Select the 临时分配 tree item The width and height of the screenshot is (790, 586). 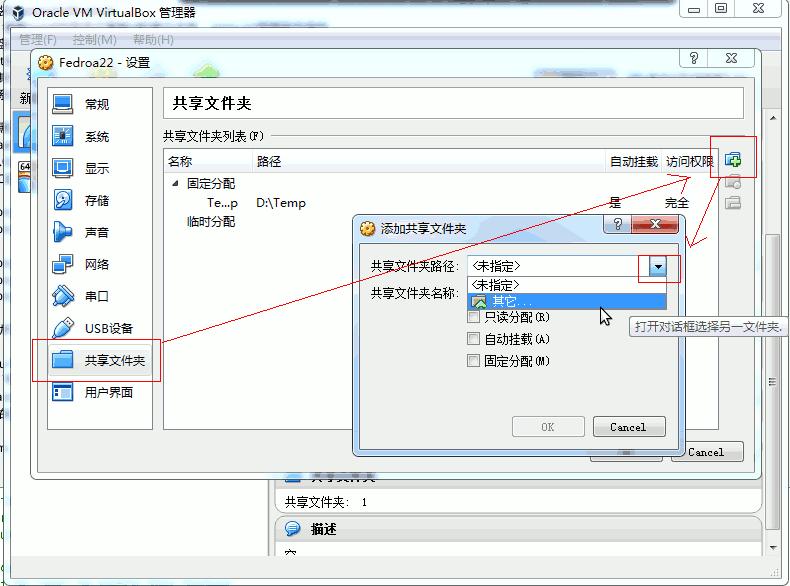[x=211, y=222]
